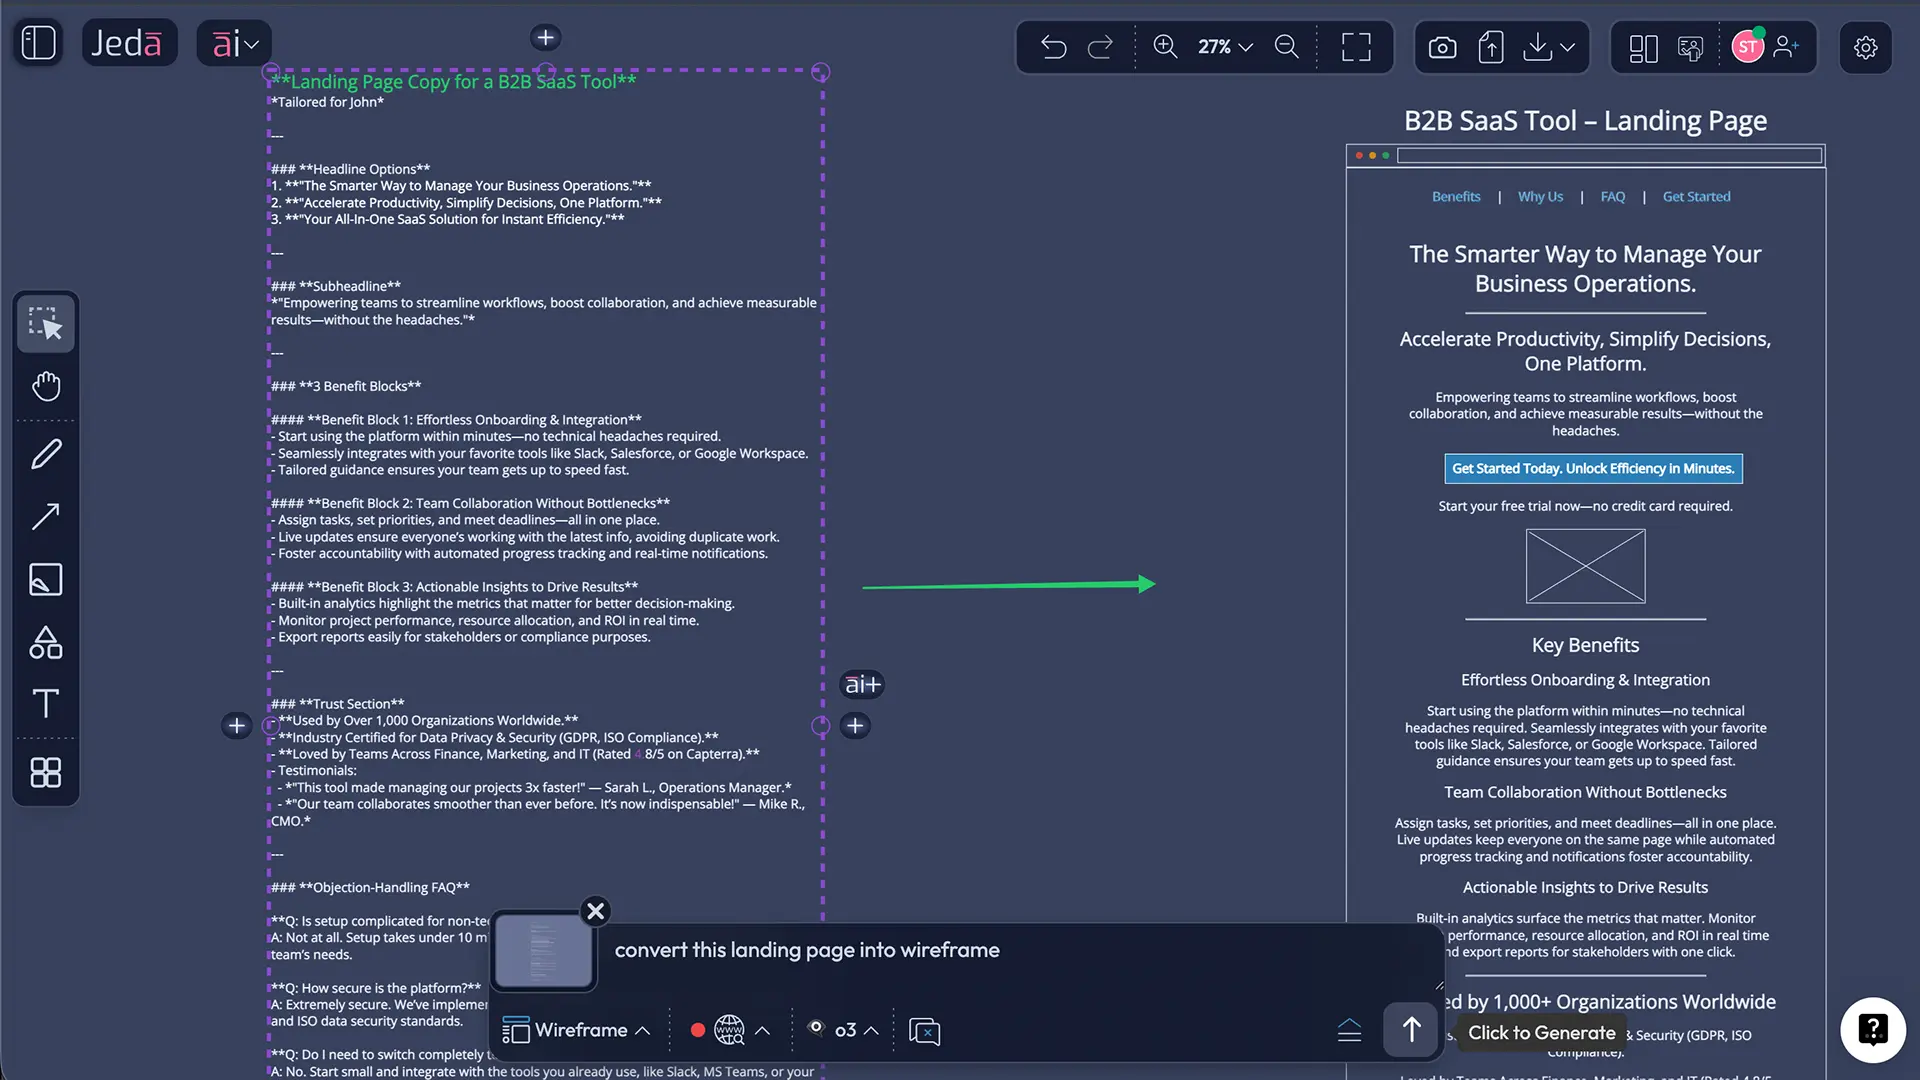Click the FAQ link in the wireframe
The height and width of the screenshot is (1080, 1920).
(x=1612, y=197)
